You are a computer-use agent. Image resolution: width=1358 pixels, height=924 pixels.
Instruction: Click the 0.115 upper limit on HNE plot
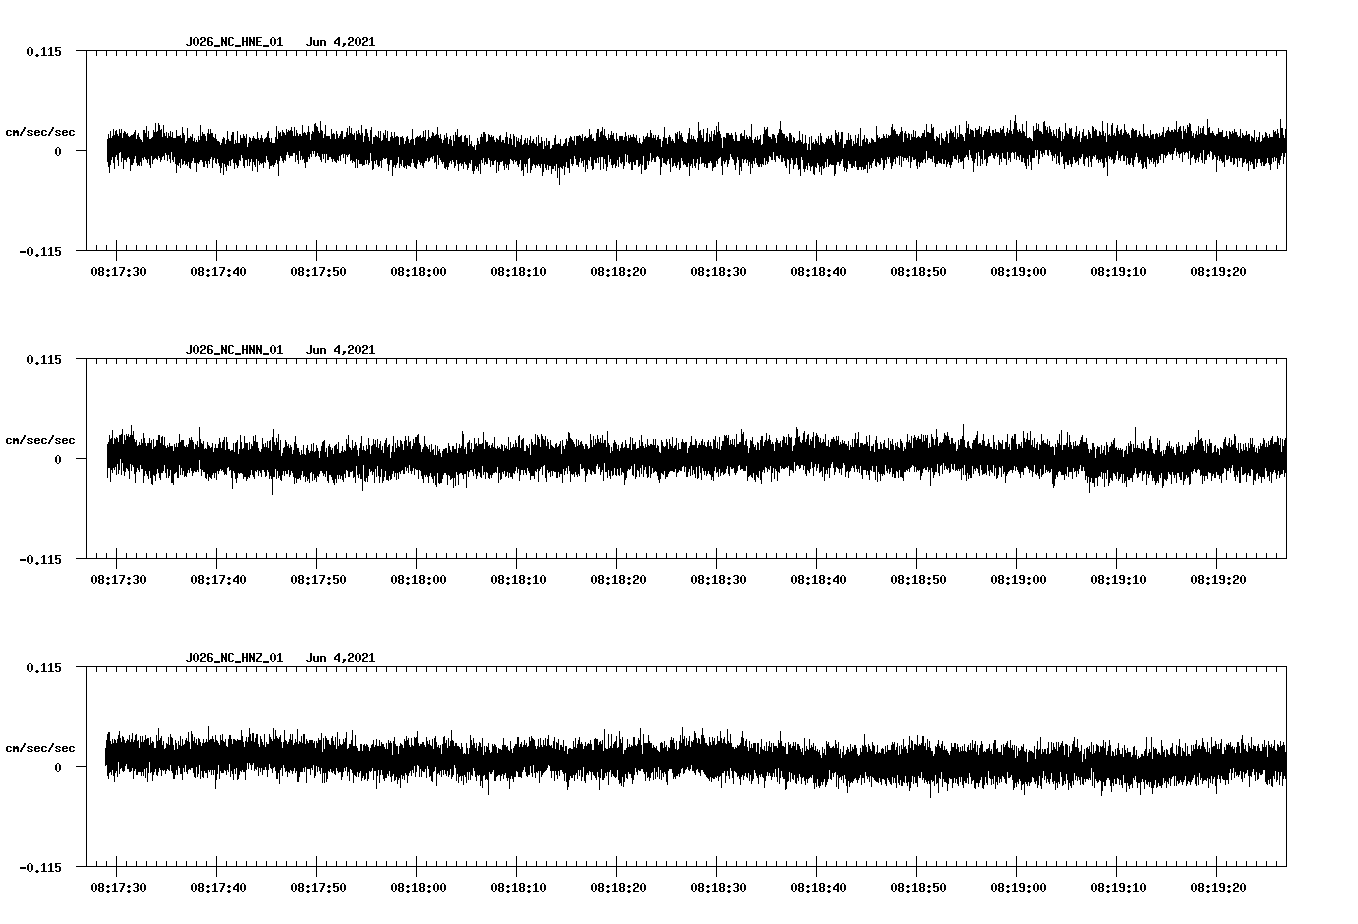coord(43,51)
